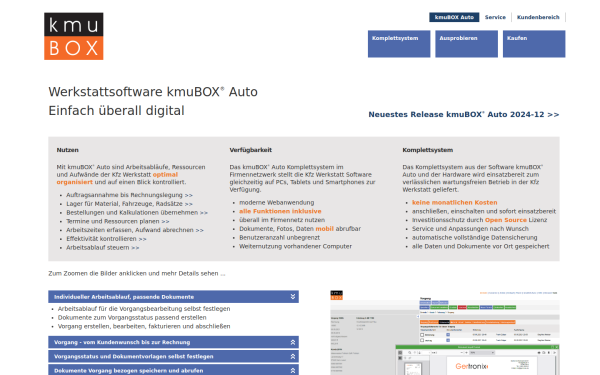Image resolution: width=600 pixels, height=375 pixels.
Task: Click 'Arbeitsablauf für die Vorgangsbearbeitung selbst festlegen' item
Action: tap(144, 309)
